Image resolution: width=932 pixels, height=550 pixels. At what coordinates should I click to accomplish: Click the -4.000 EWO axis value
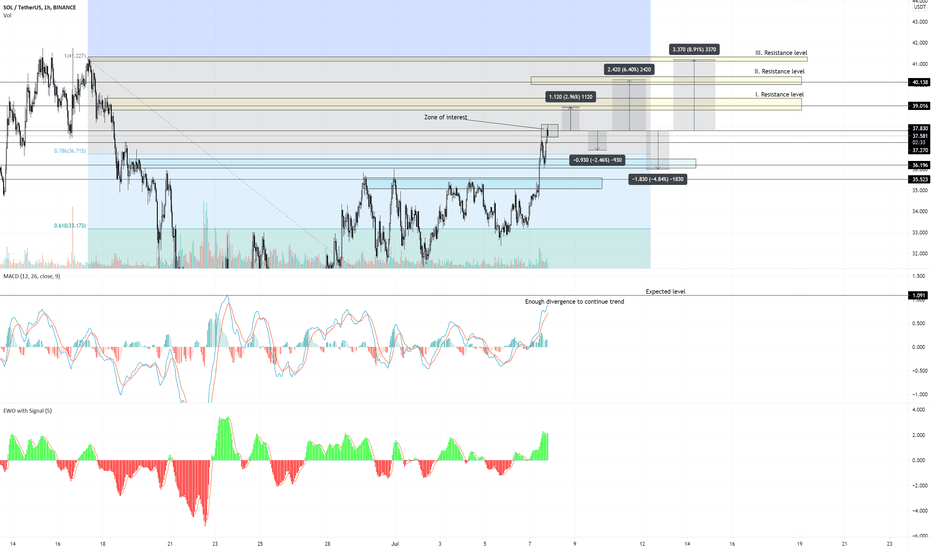[x=918, y=511]
